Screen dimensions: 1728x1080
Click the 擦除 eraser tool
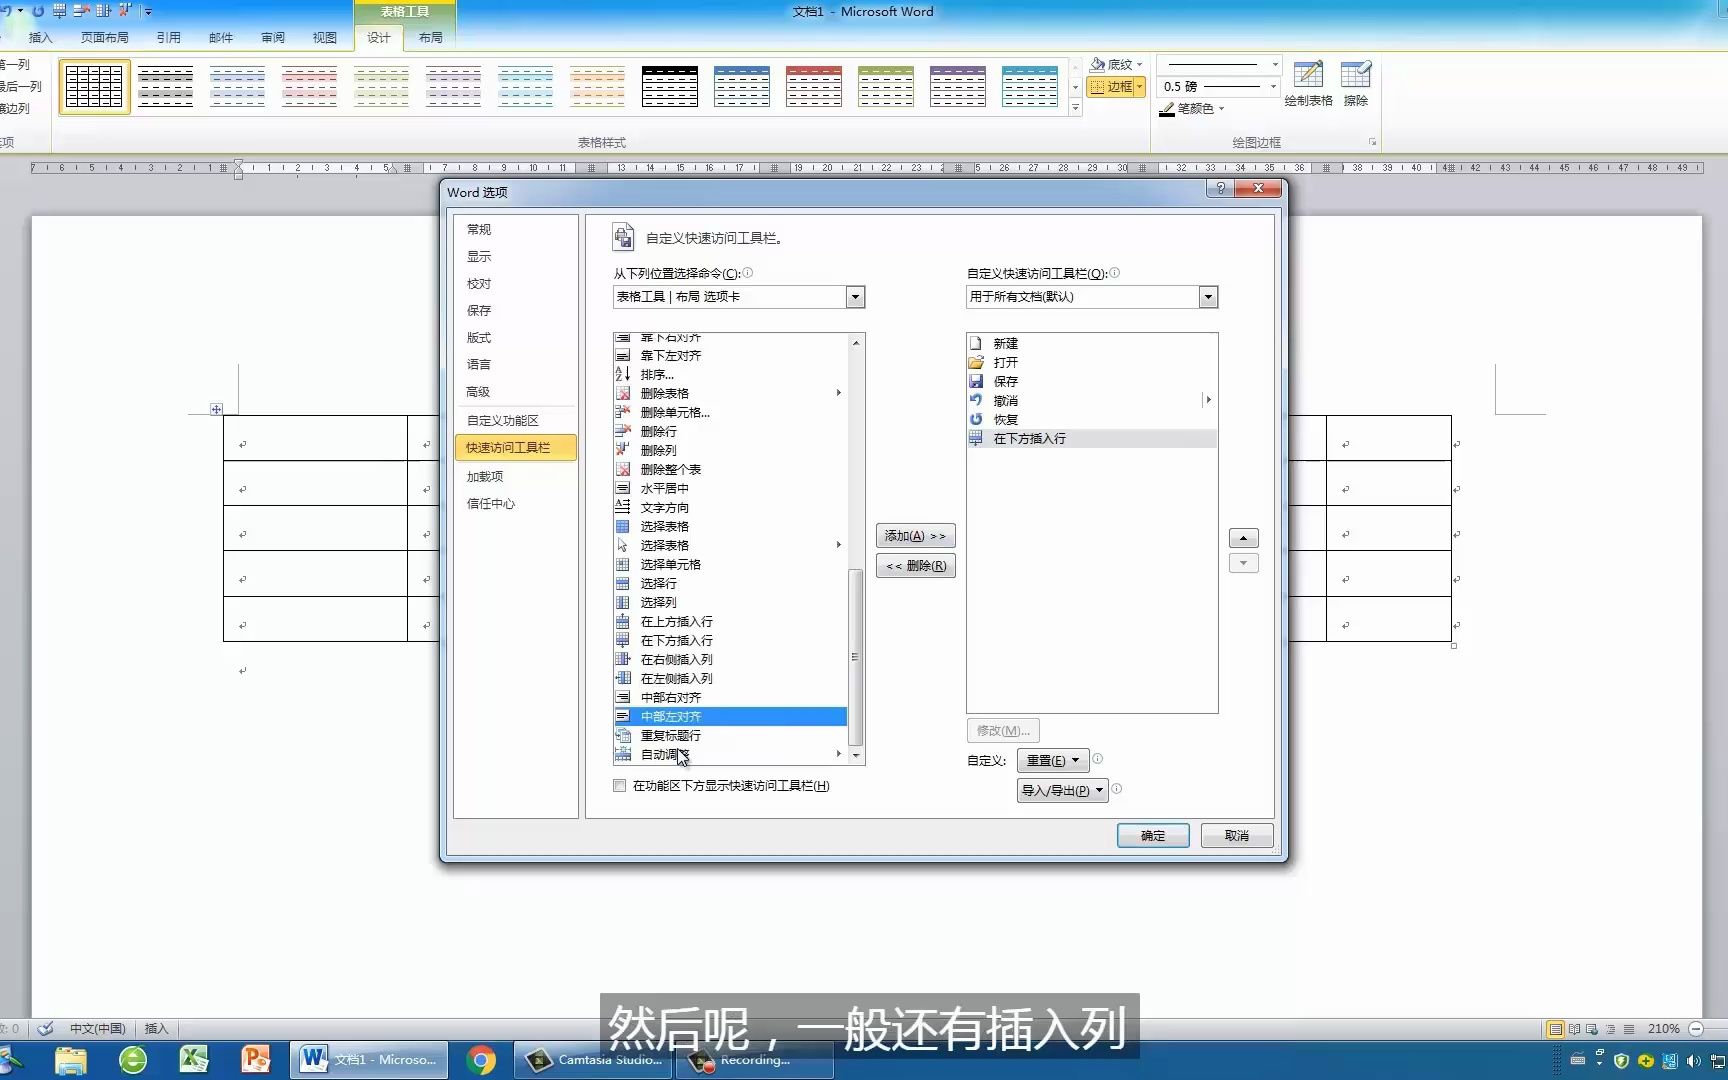pyautogui.click(x=1356, y=84)
